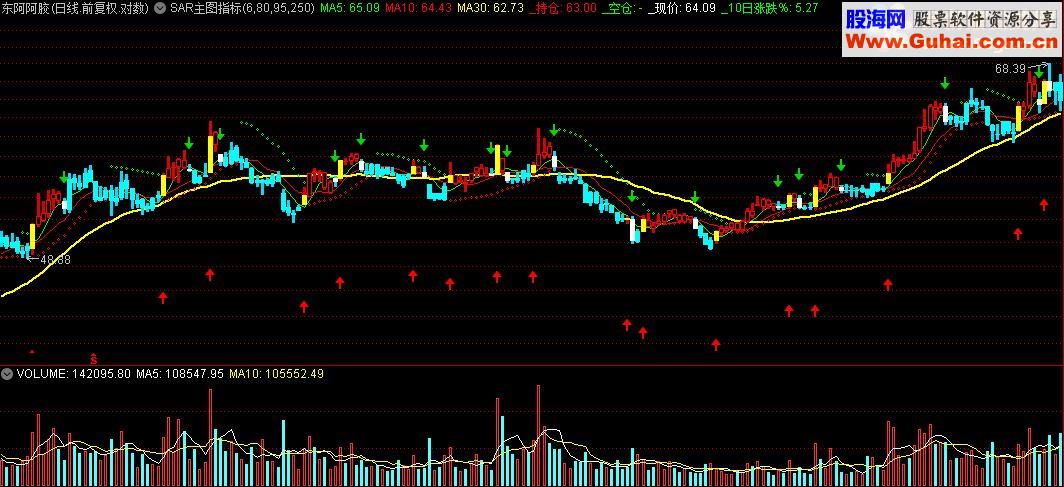Click the volume MA5: 108547.95 value
This screenshot has width=1064, height=487.
180,374
